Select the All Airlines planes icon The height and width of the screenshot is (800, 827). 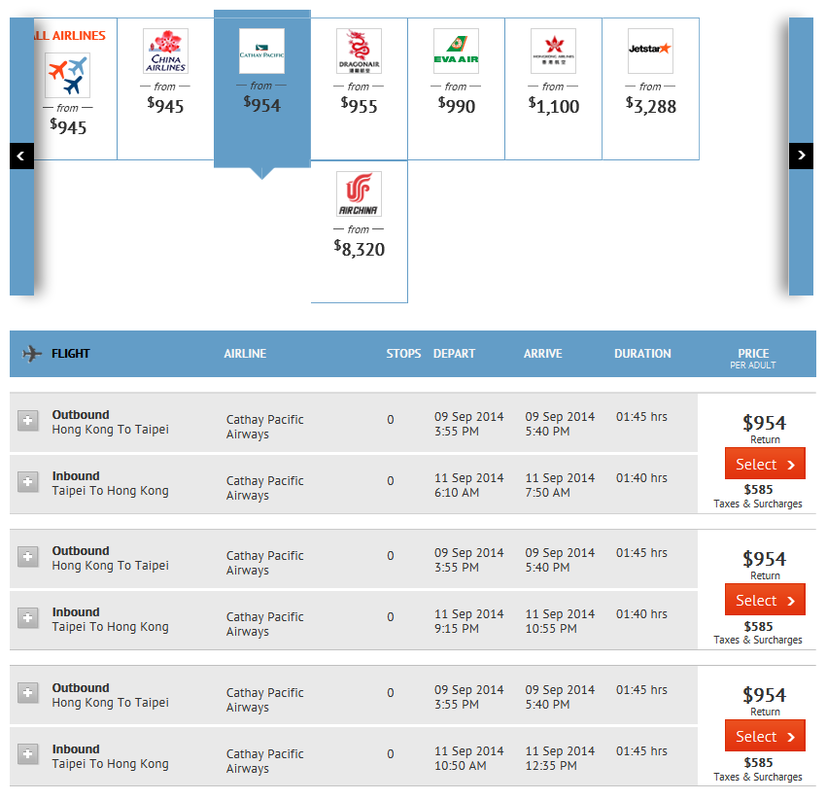[67, 75]
